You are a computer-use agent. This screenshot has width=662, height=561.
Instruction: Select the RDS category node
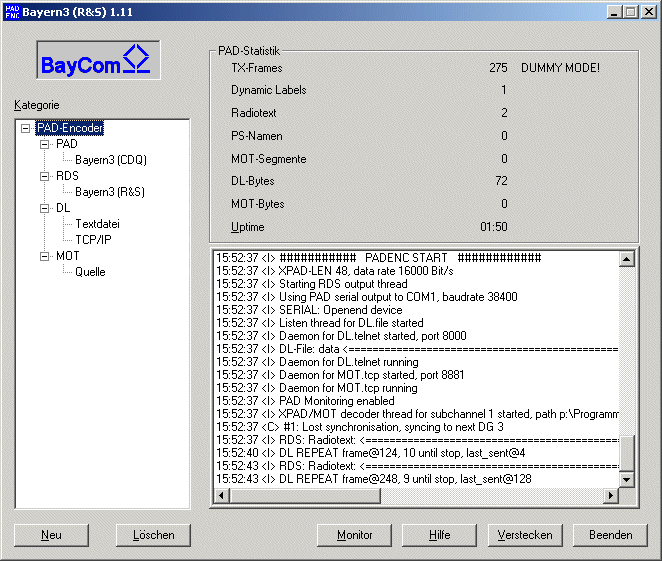[68, 176]
